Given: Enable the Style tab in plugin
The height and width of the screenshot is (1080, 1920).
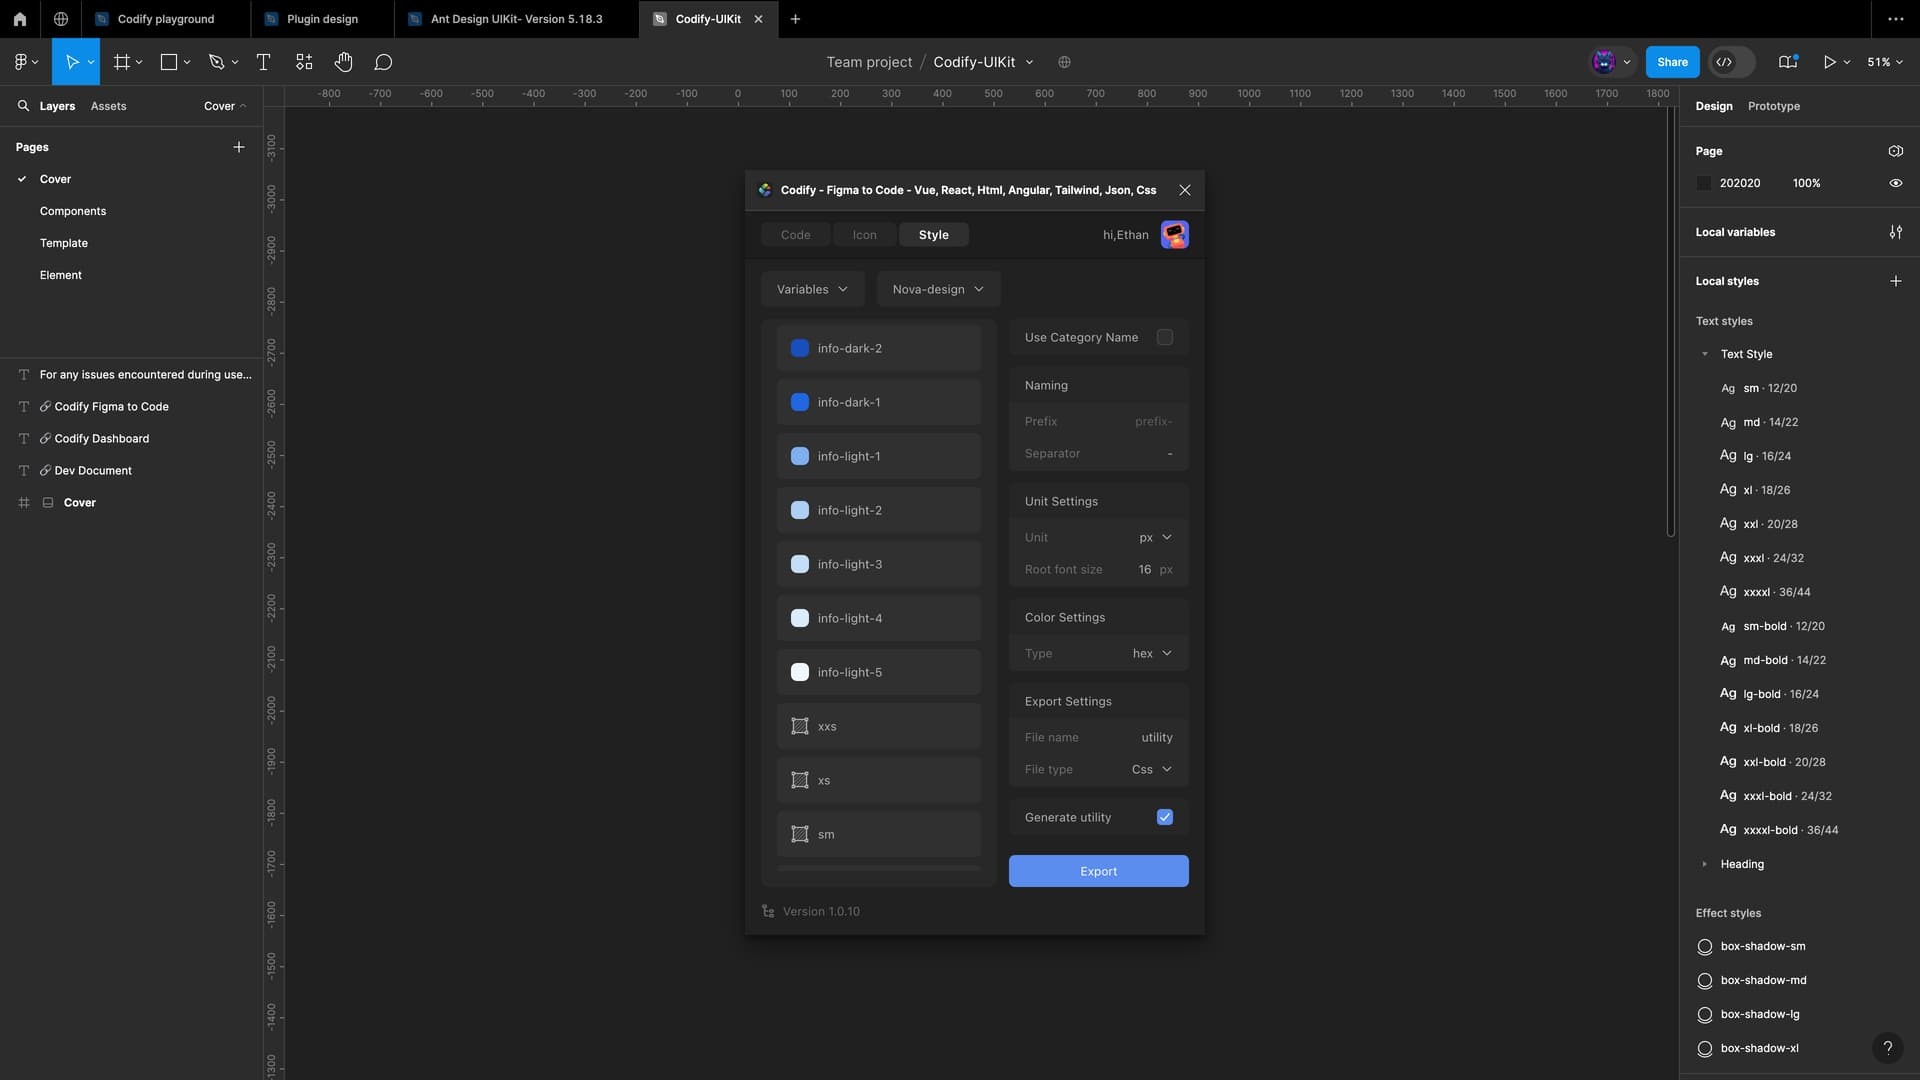Looking at the screenshot, I should [x=934, y=233].
